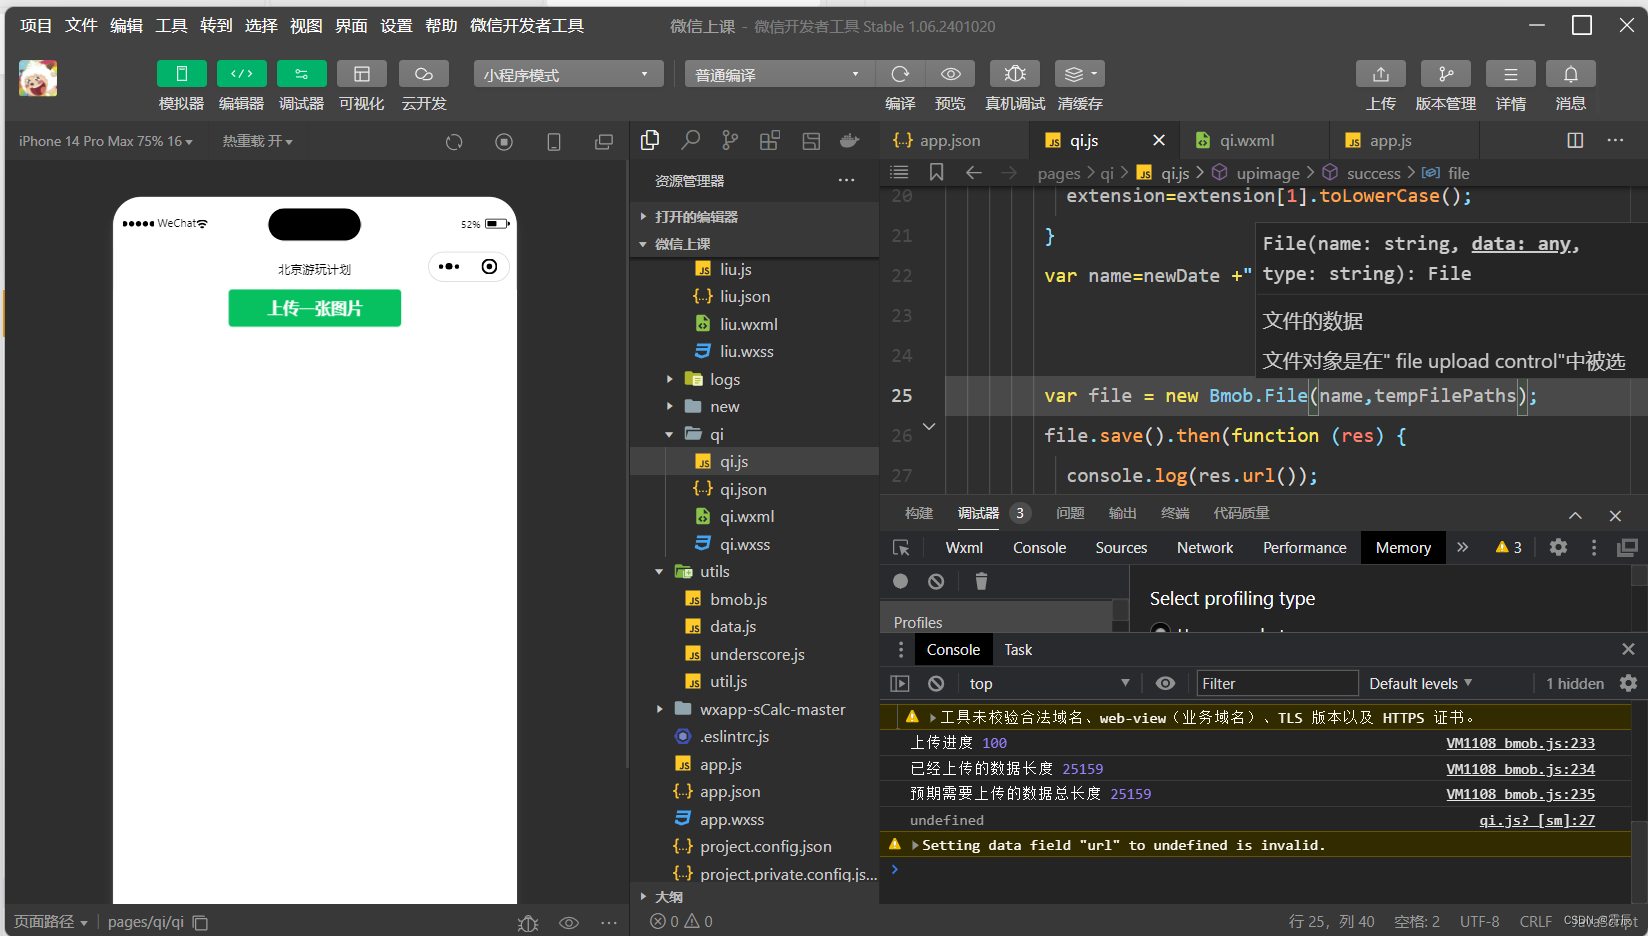Screen dimensions: 1648x936
Task: Open the 普通编译 compile mode dropdown
Action: click(x=780, y=74)
